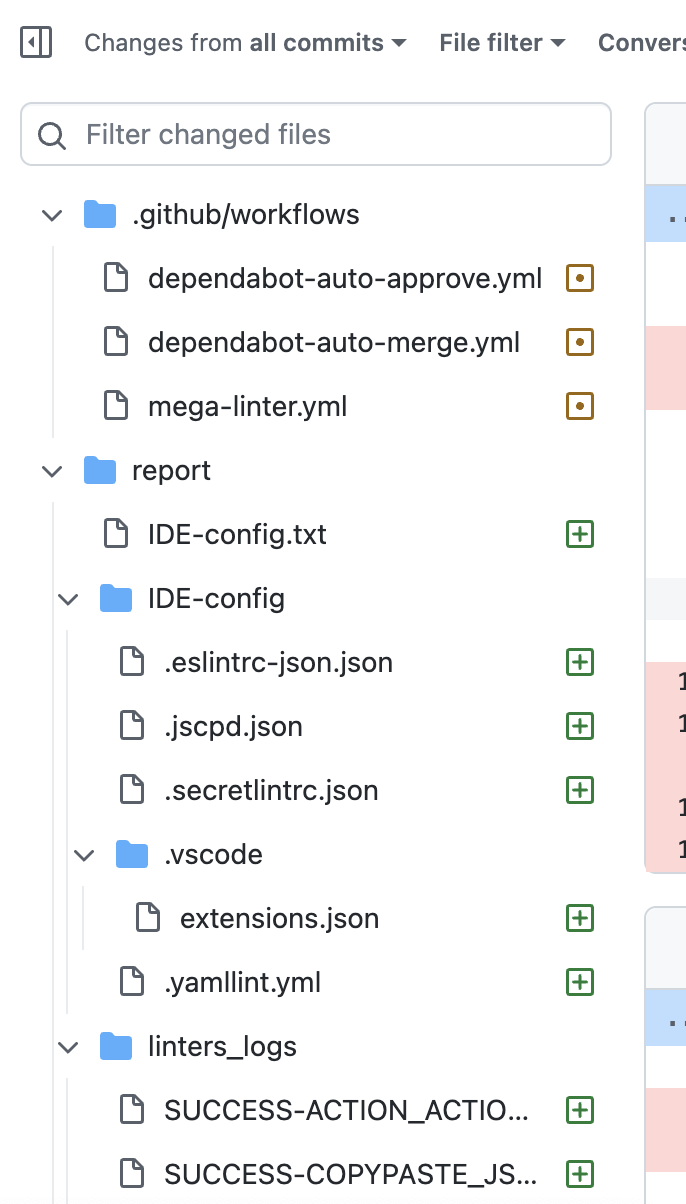Open the File filter menu
The image size is (686, 1204).
click(x=501, y=42)
